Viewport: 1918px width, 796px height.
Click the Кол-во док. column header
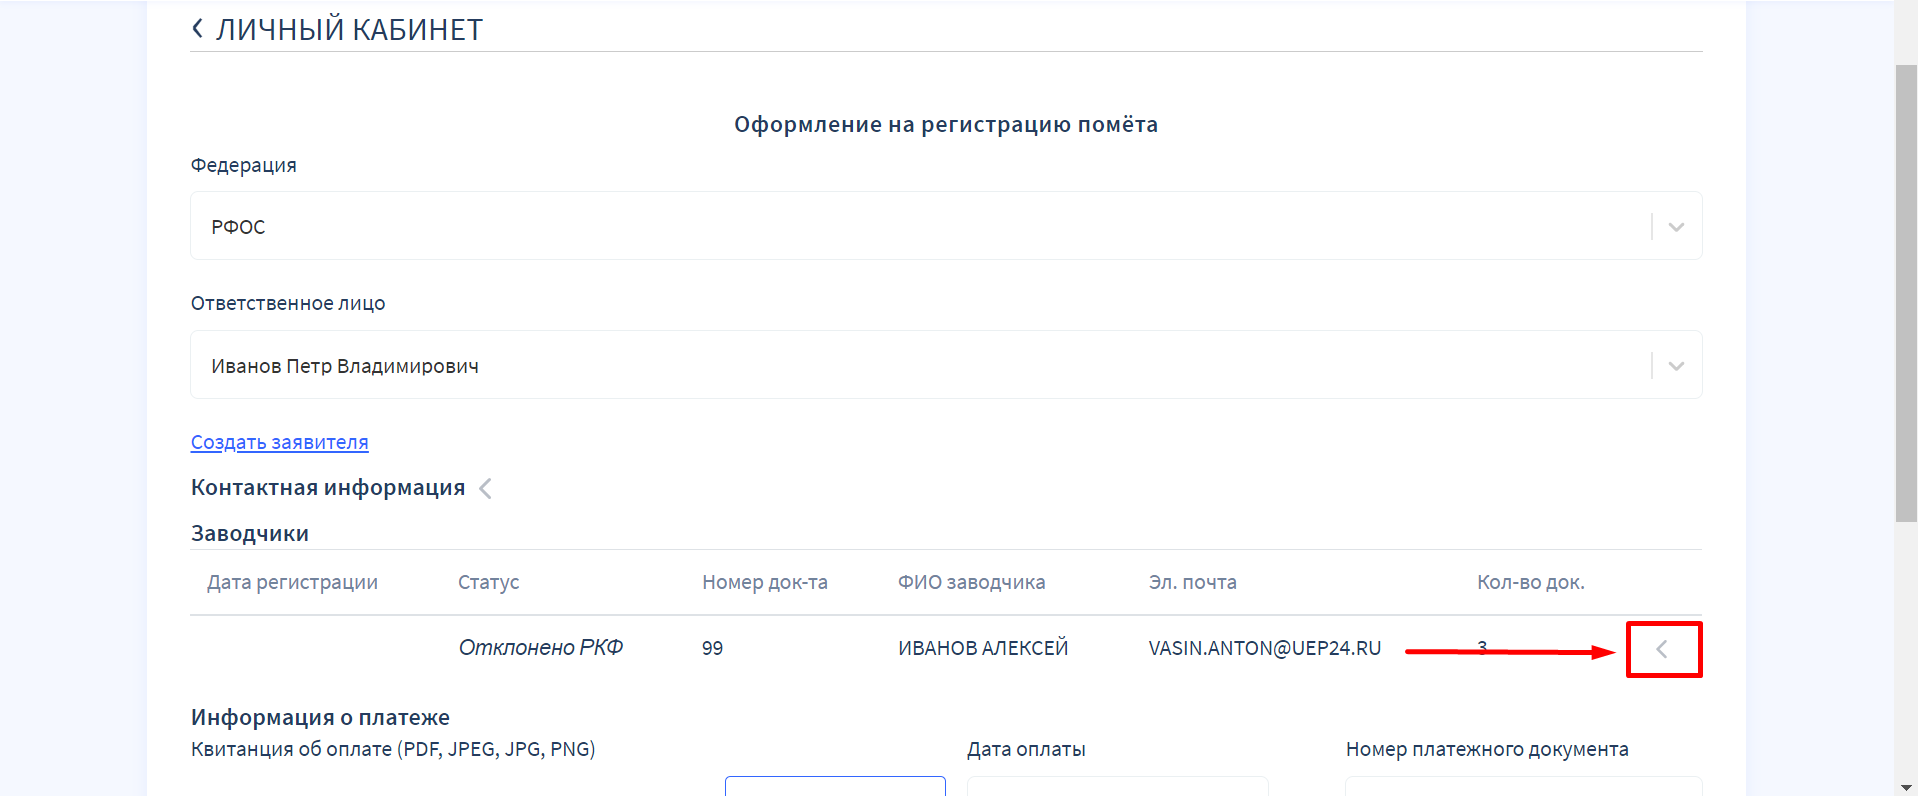click(1530, 582)
